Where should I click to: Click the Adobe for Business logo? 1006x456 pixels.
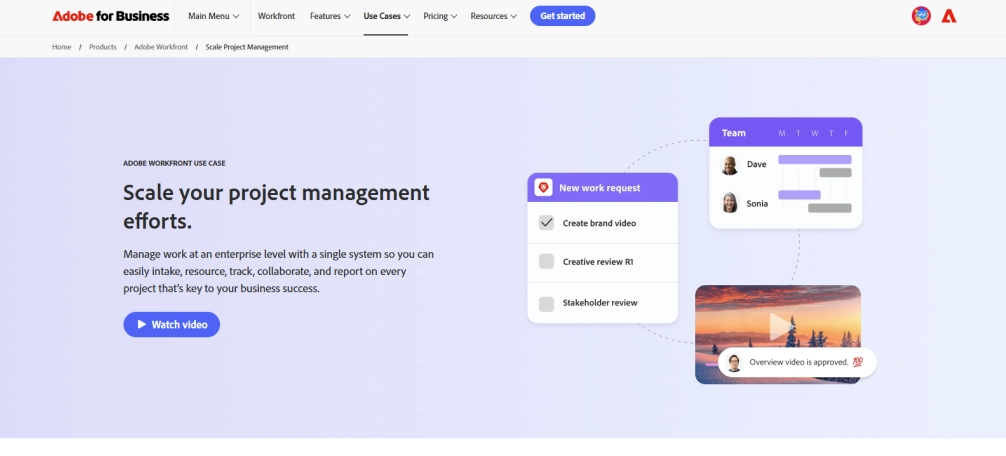coord(111,16)
